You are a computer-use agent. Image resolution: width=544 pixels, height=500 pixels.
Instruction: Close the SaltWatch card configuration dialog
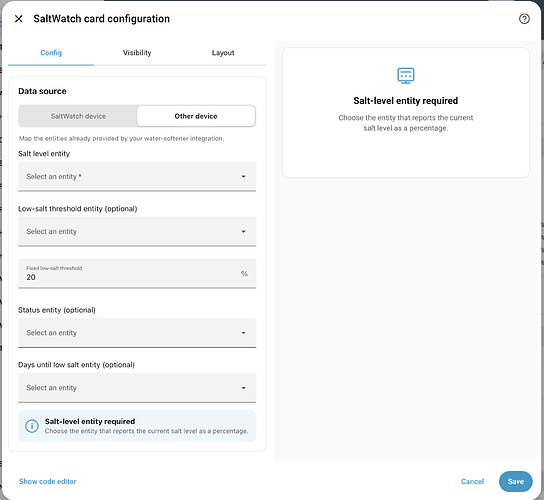point(19,19)
